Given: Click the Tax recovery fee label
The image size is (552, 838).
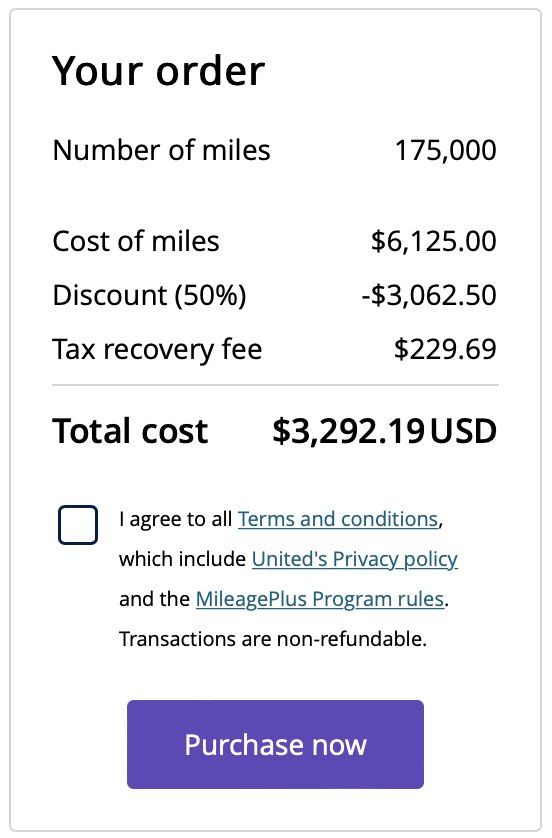Looking at the screenshot, I should (157, 350).
